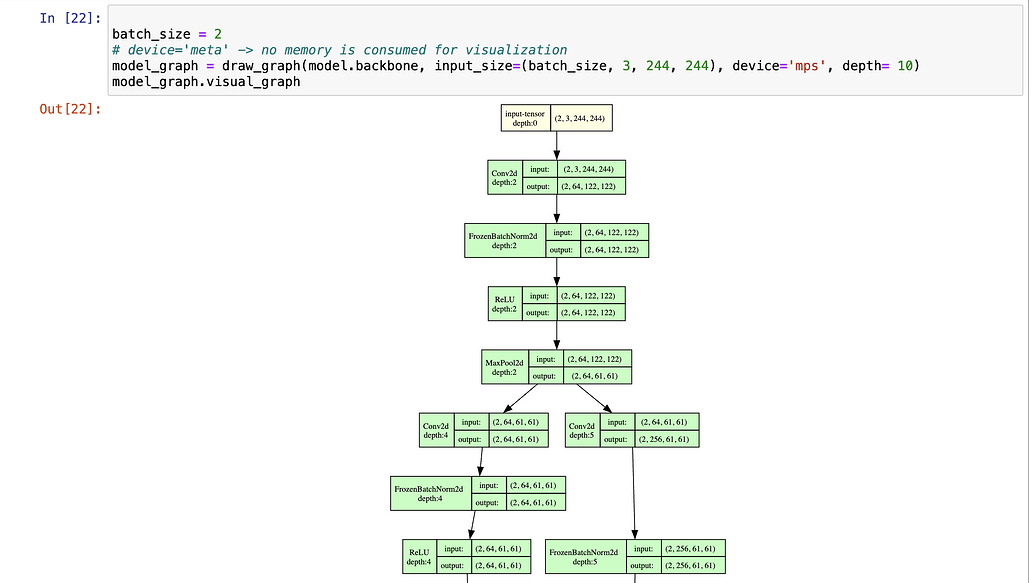Click Conv2d depth:5 output shape (2, 256, 61, 61)
1035x583 pixels.
666,439
